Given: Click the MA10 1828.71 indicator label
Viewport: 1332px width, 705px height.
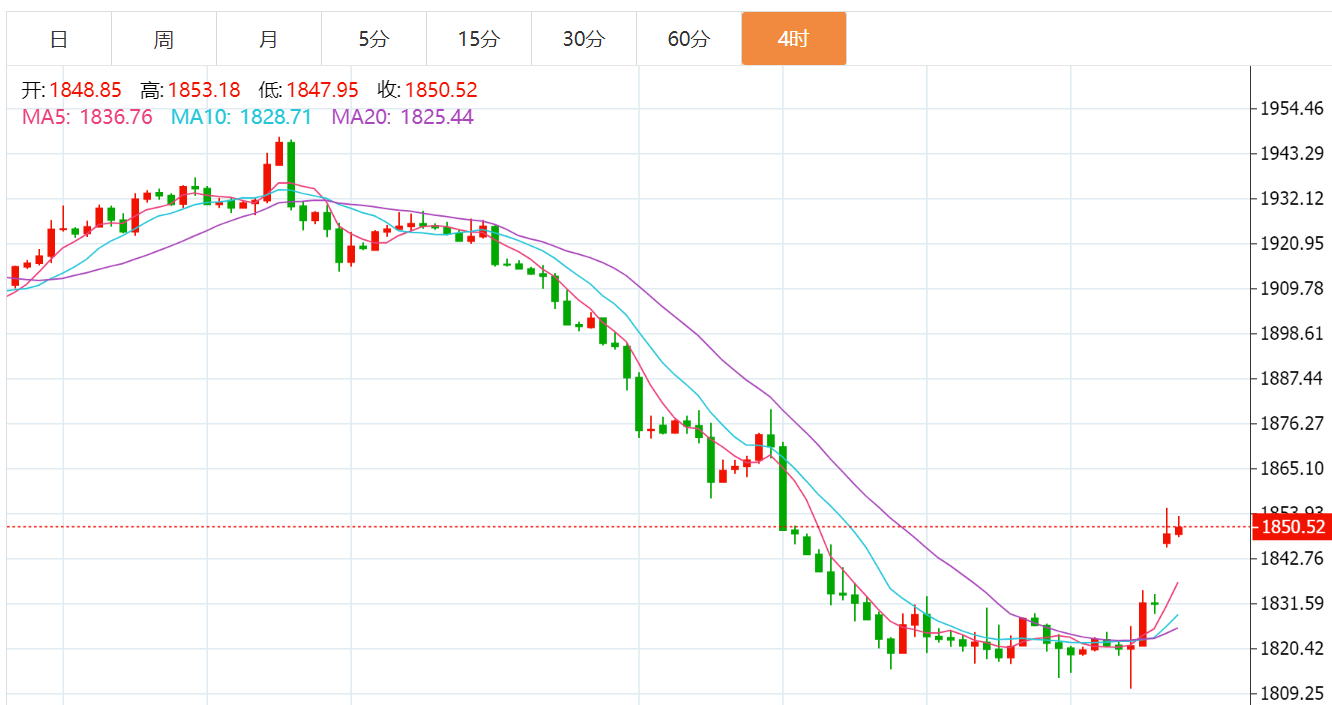Looking at the screenshot, I should point(241,117).
